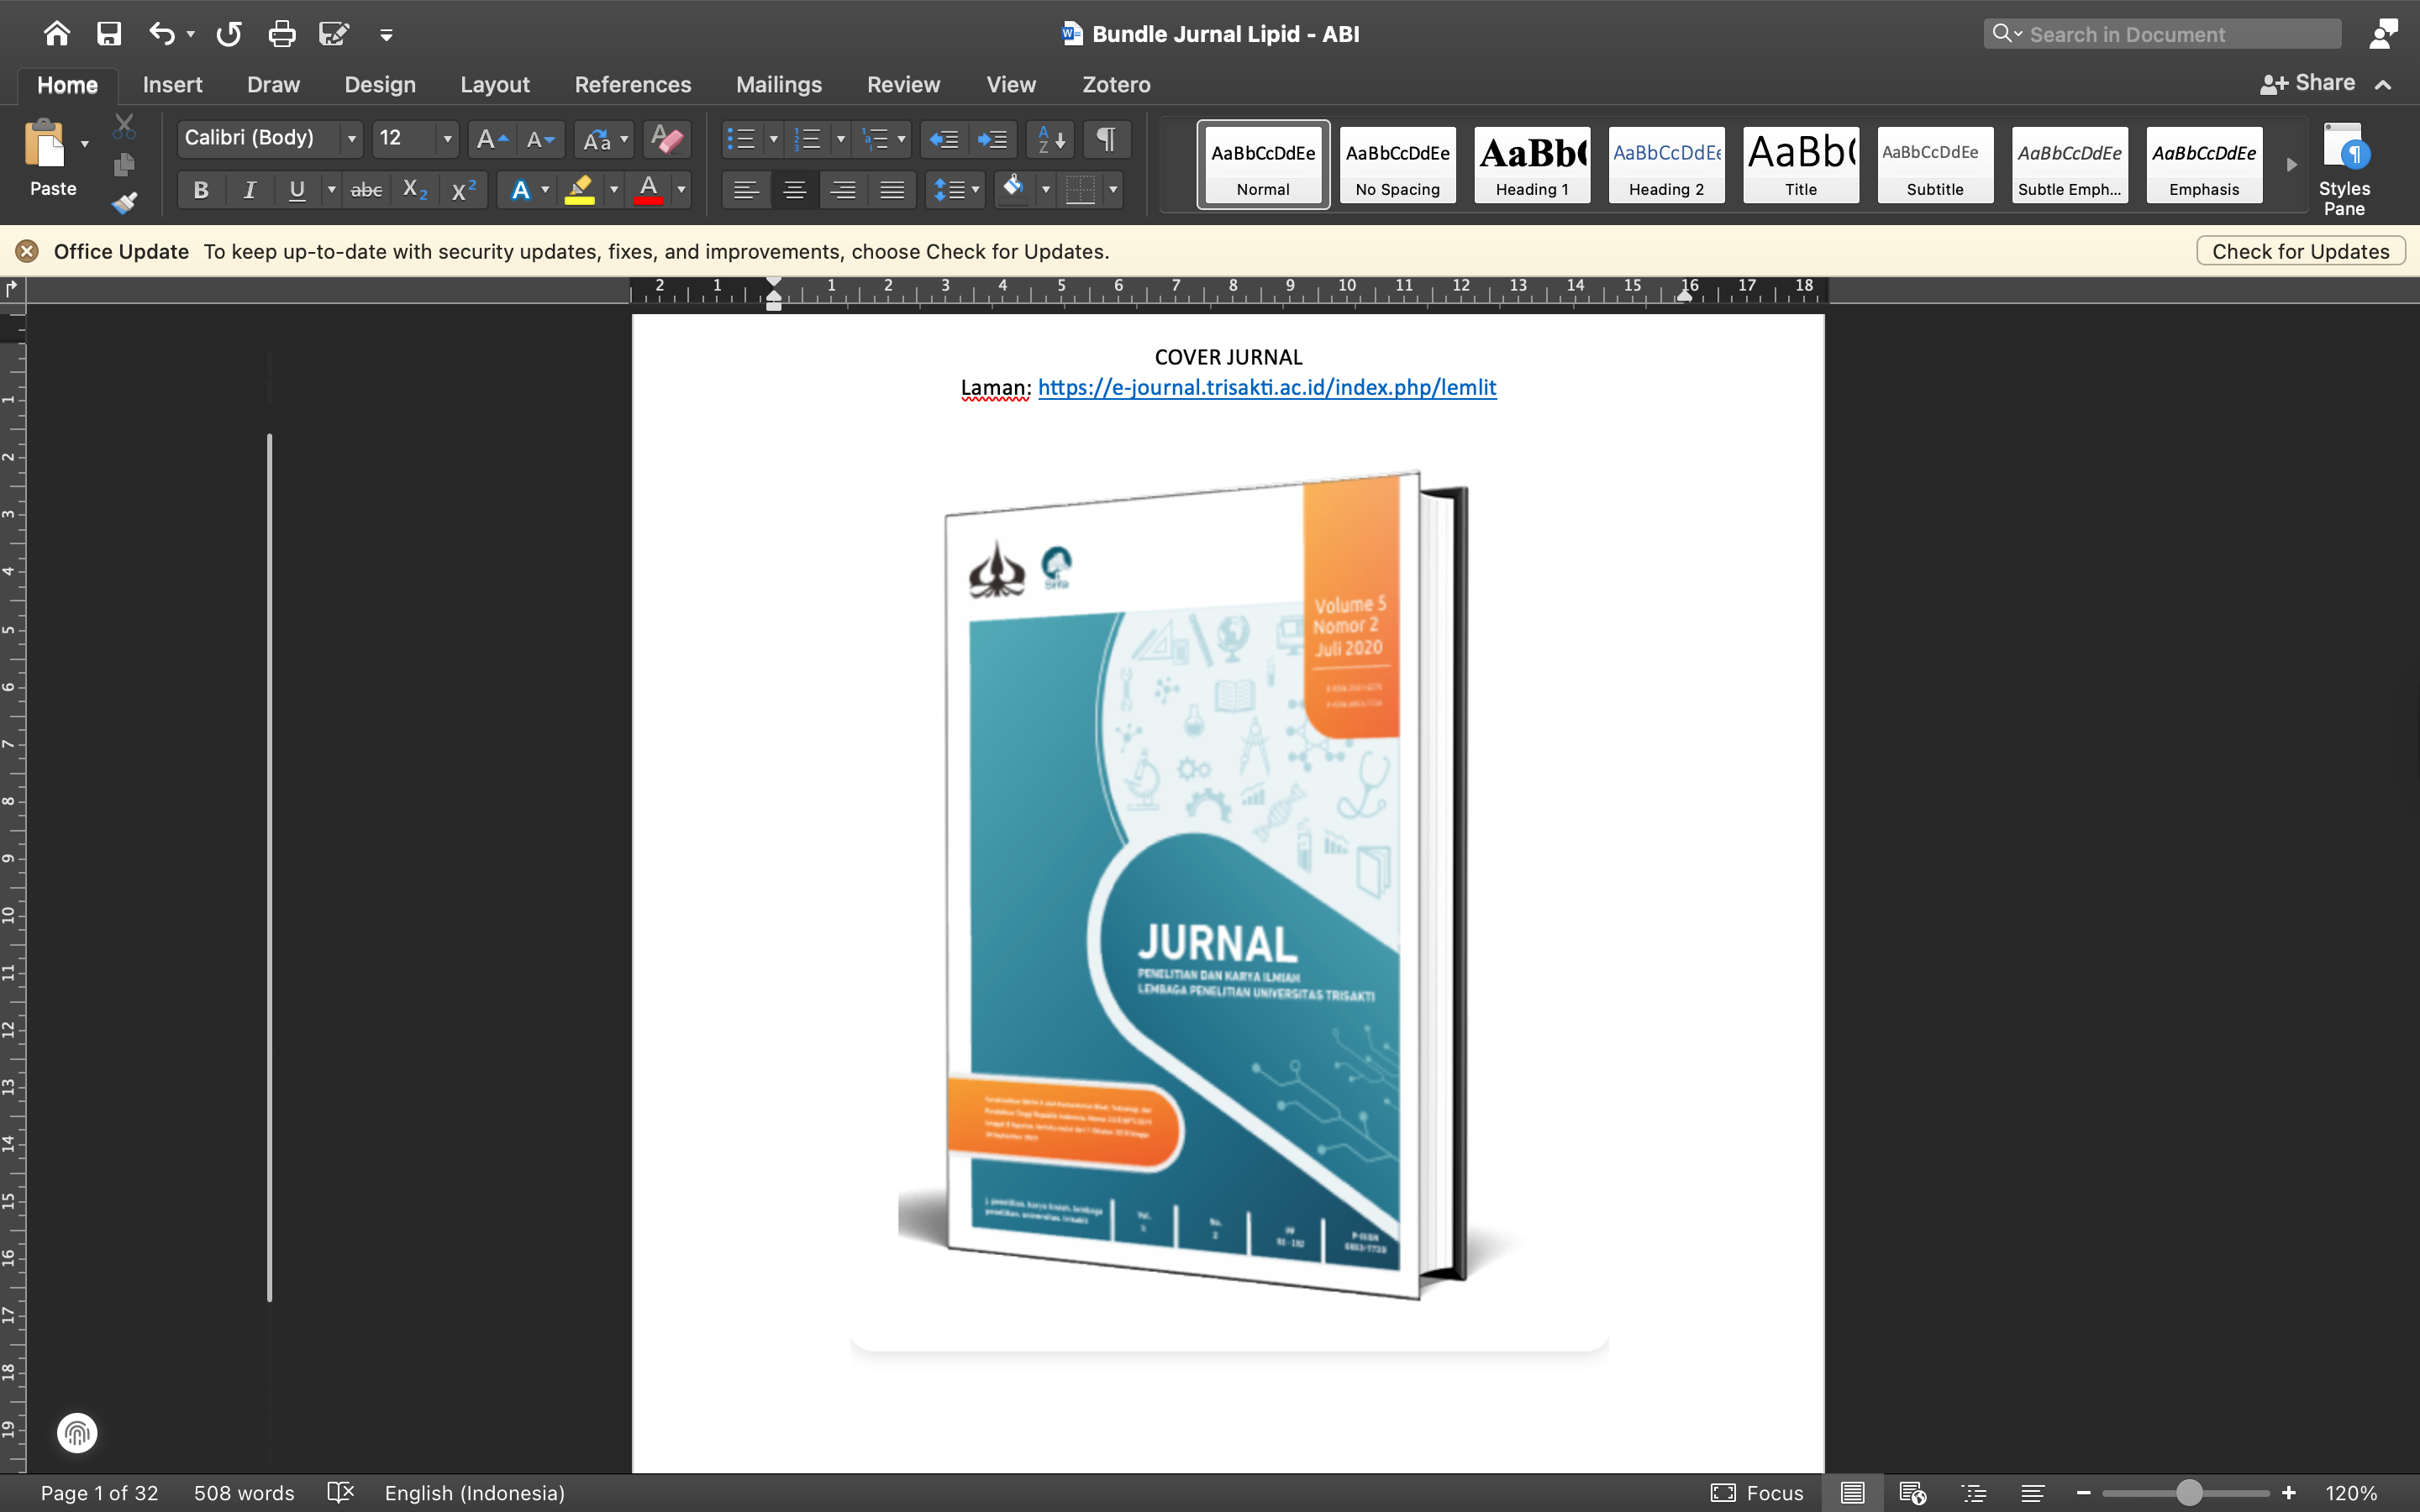Click the Sort A-Z icon

[1050, 139]
